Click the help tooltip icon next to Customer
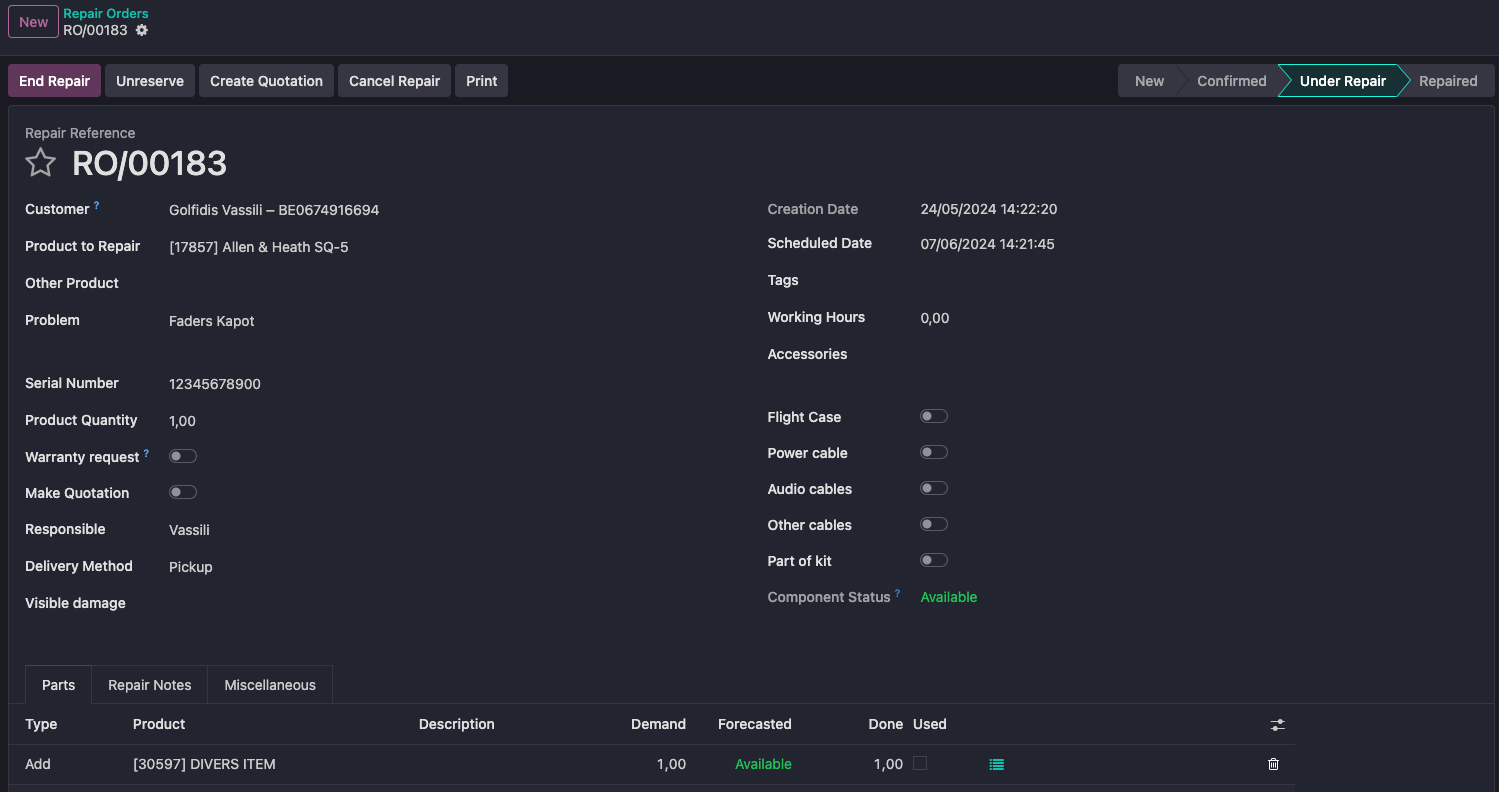 [x=97, y=206]
